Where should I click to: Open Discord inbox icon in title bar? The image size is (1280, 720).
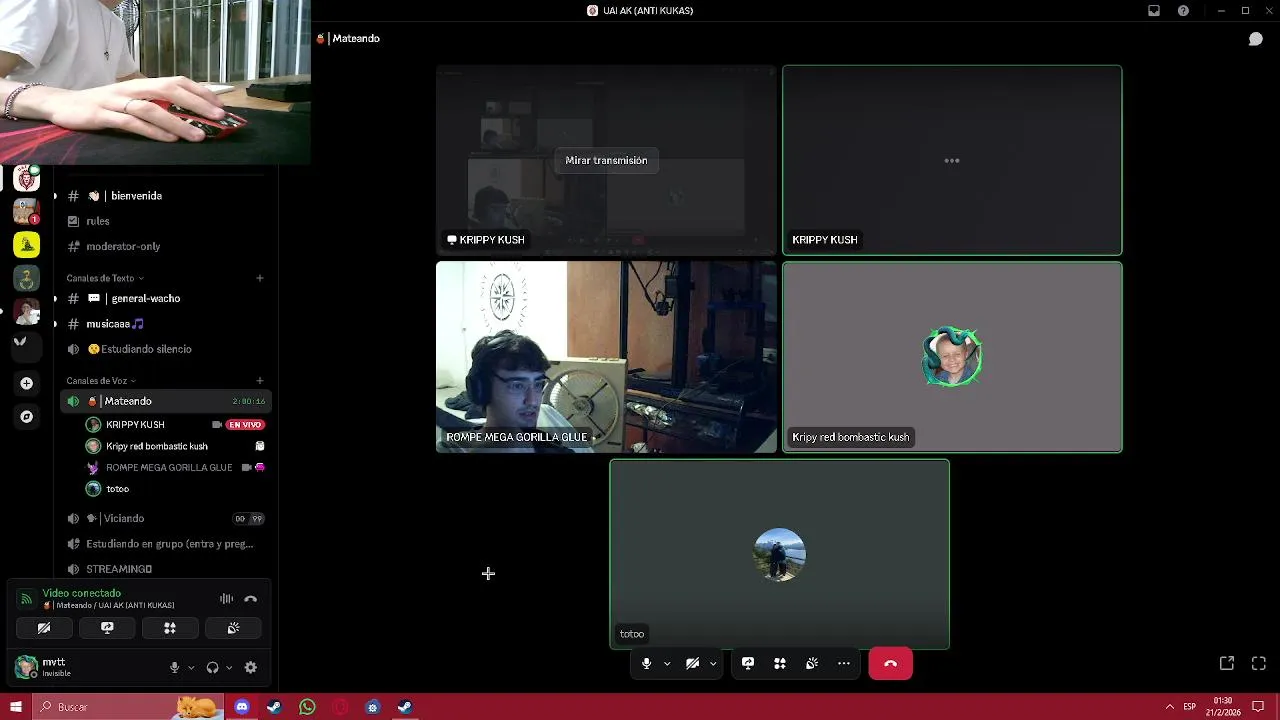pyautogui.click(x=1154, y=11)
